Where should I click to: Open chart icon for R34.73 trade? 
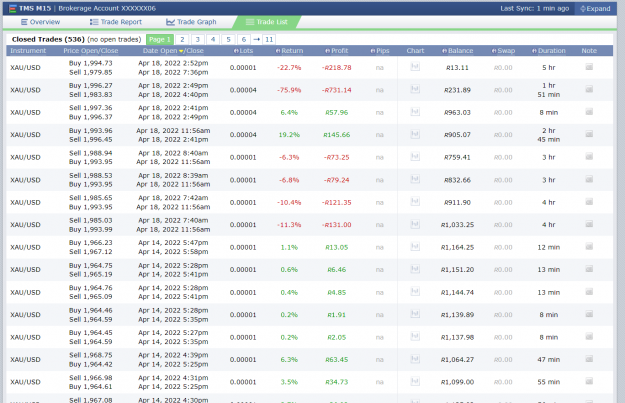(x=415, y=381)
